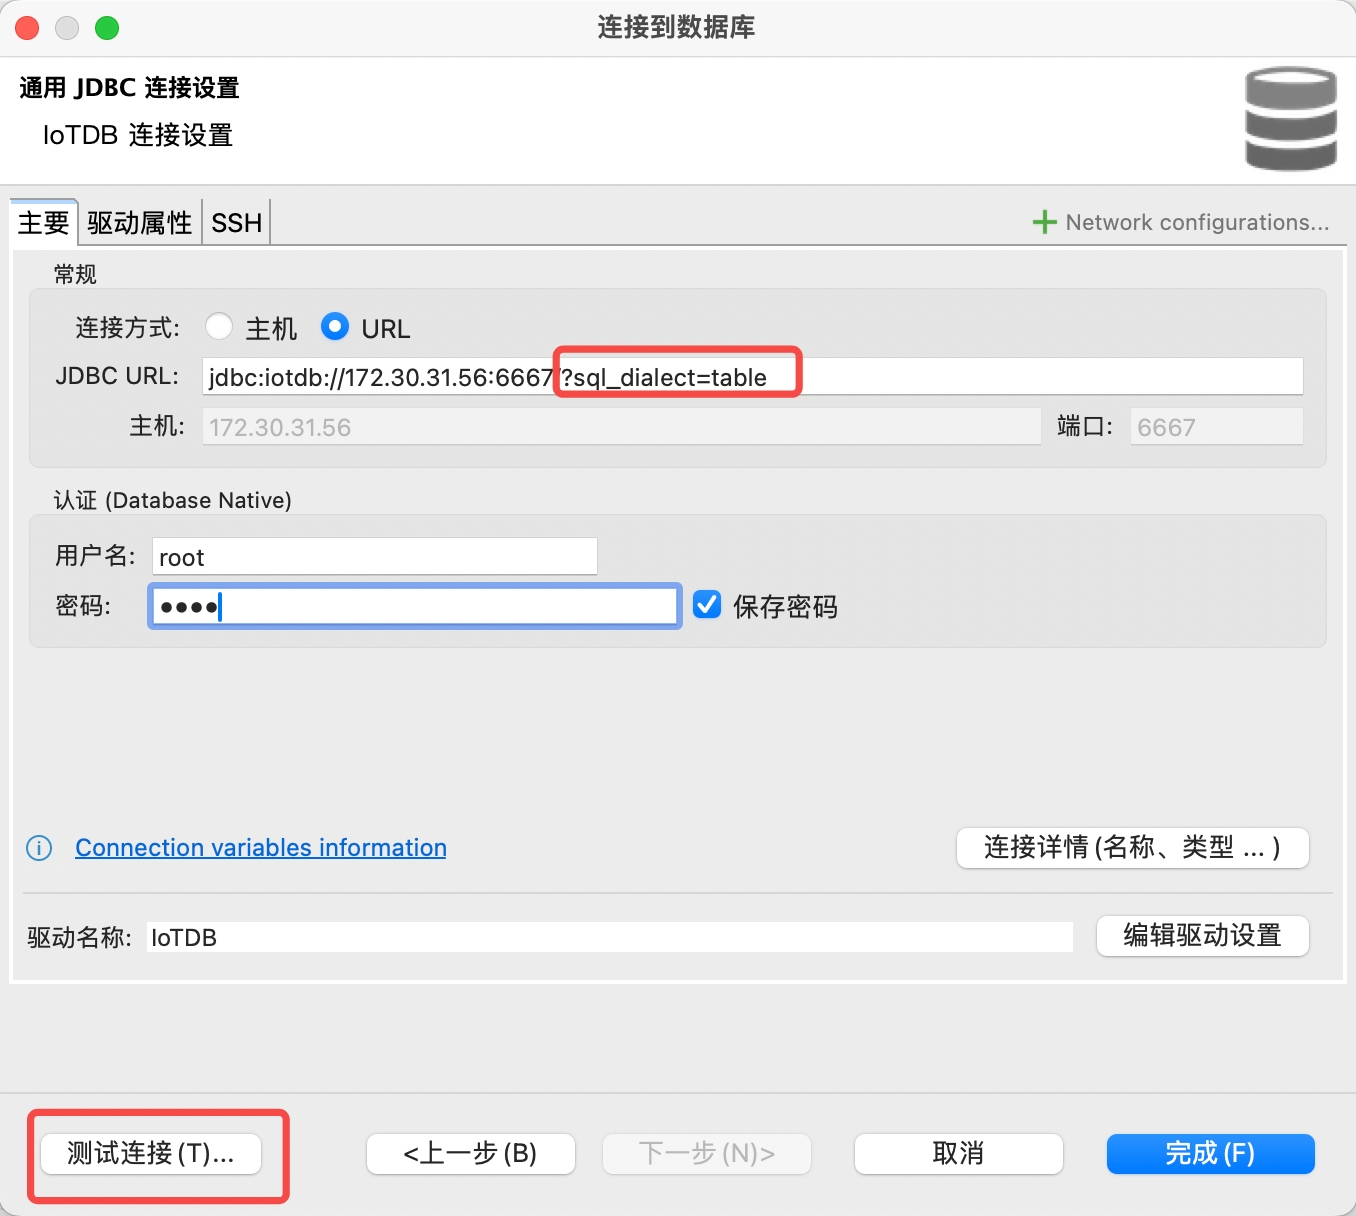Toggle the 保存密码 checkbox
1356x1216 pixels.
point(707,605)
